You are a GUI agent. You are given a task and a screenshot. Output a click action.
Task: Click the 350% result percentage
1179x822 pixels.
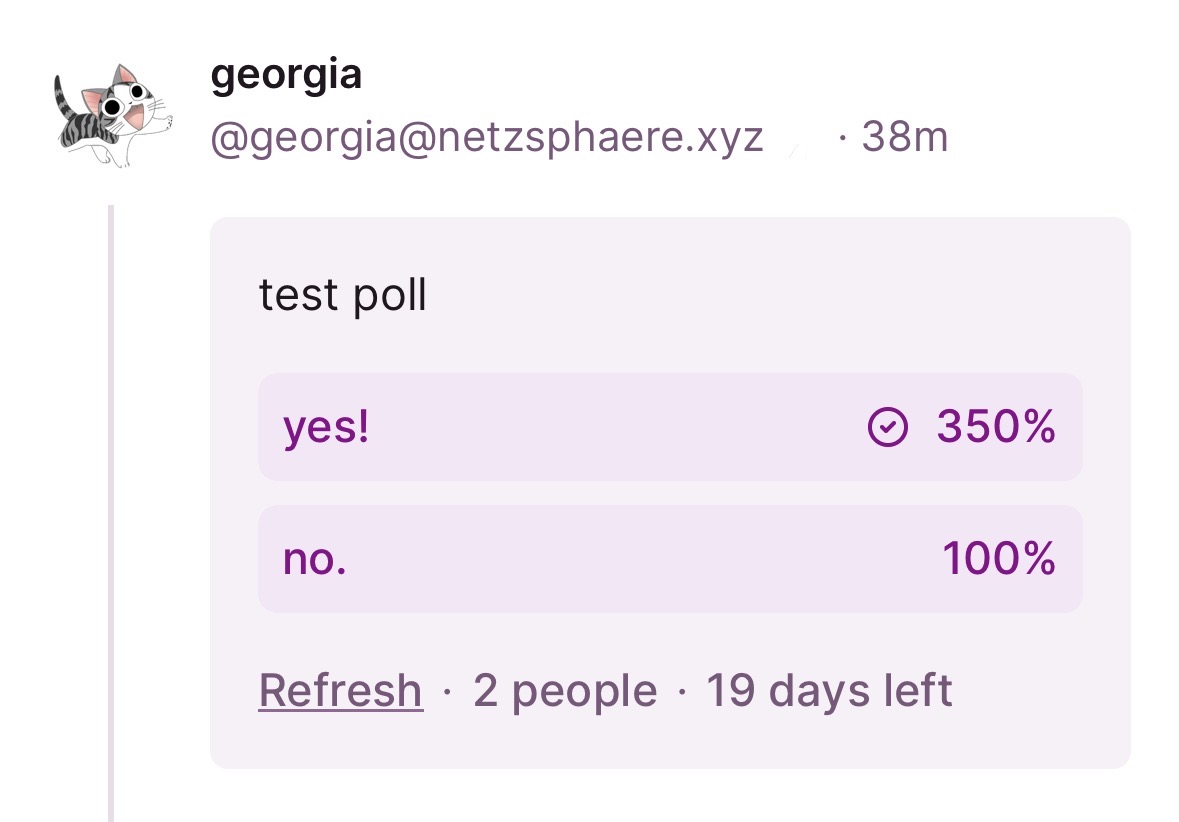coord(996,428)
